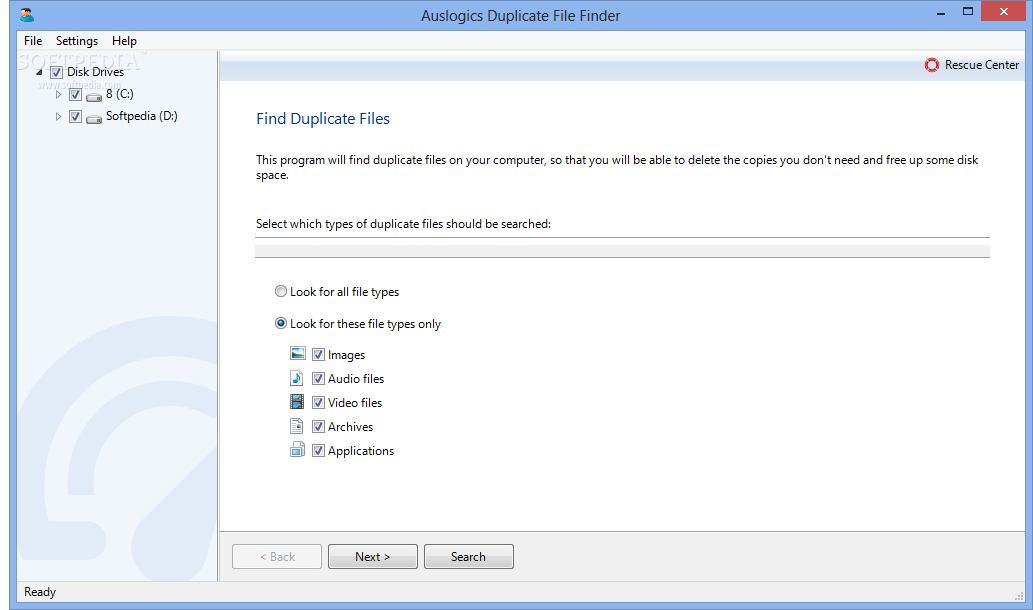
Task: Click the Applications label text
Action: (x=361, y=451)
